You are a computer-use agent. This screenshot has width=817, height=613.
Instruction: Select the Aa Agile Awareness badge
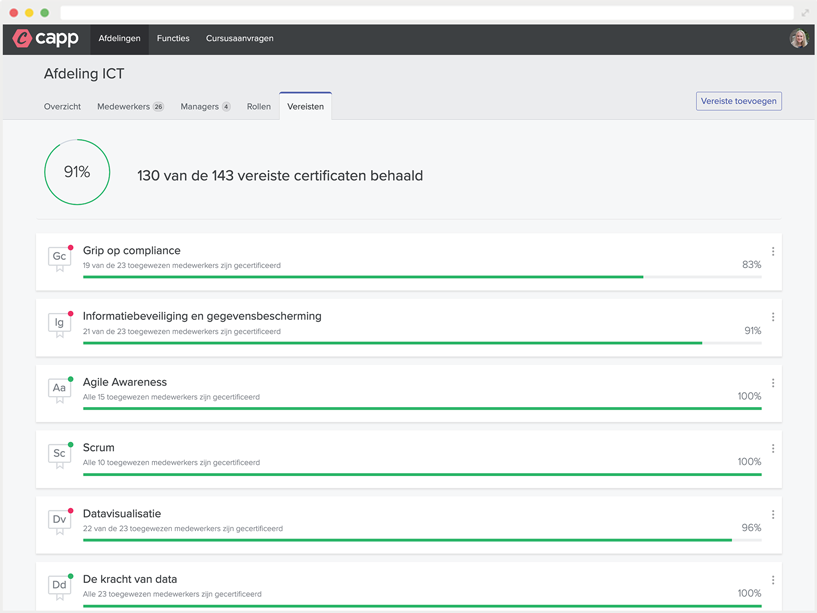tap(59, 388)
